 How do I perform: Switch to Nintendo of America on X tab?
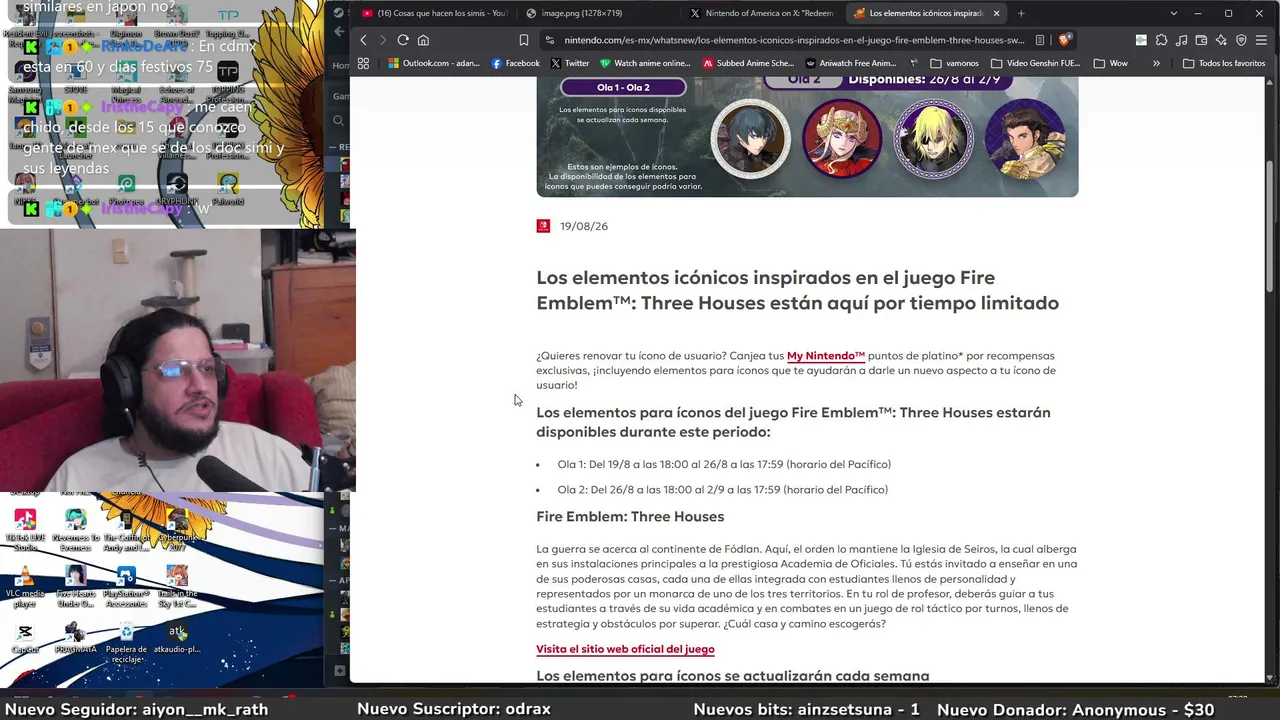point(761,13)
